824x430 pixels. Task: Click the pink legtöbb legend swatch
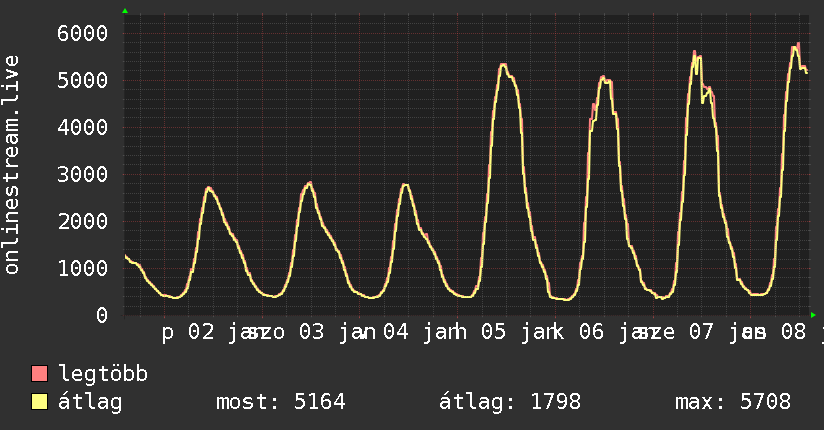click(x=39, y=373)
